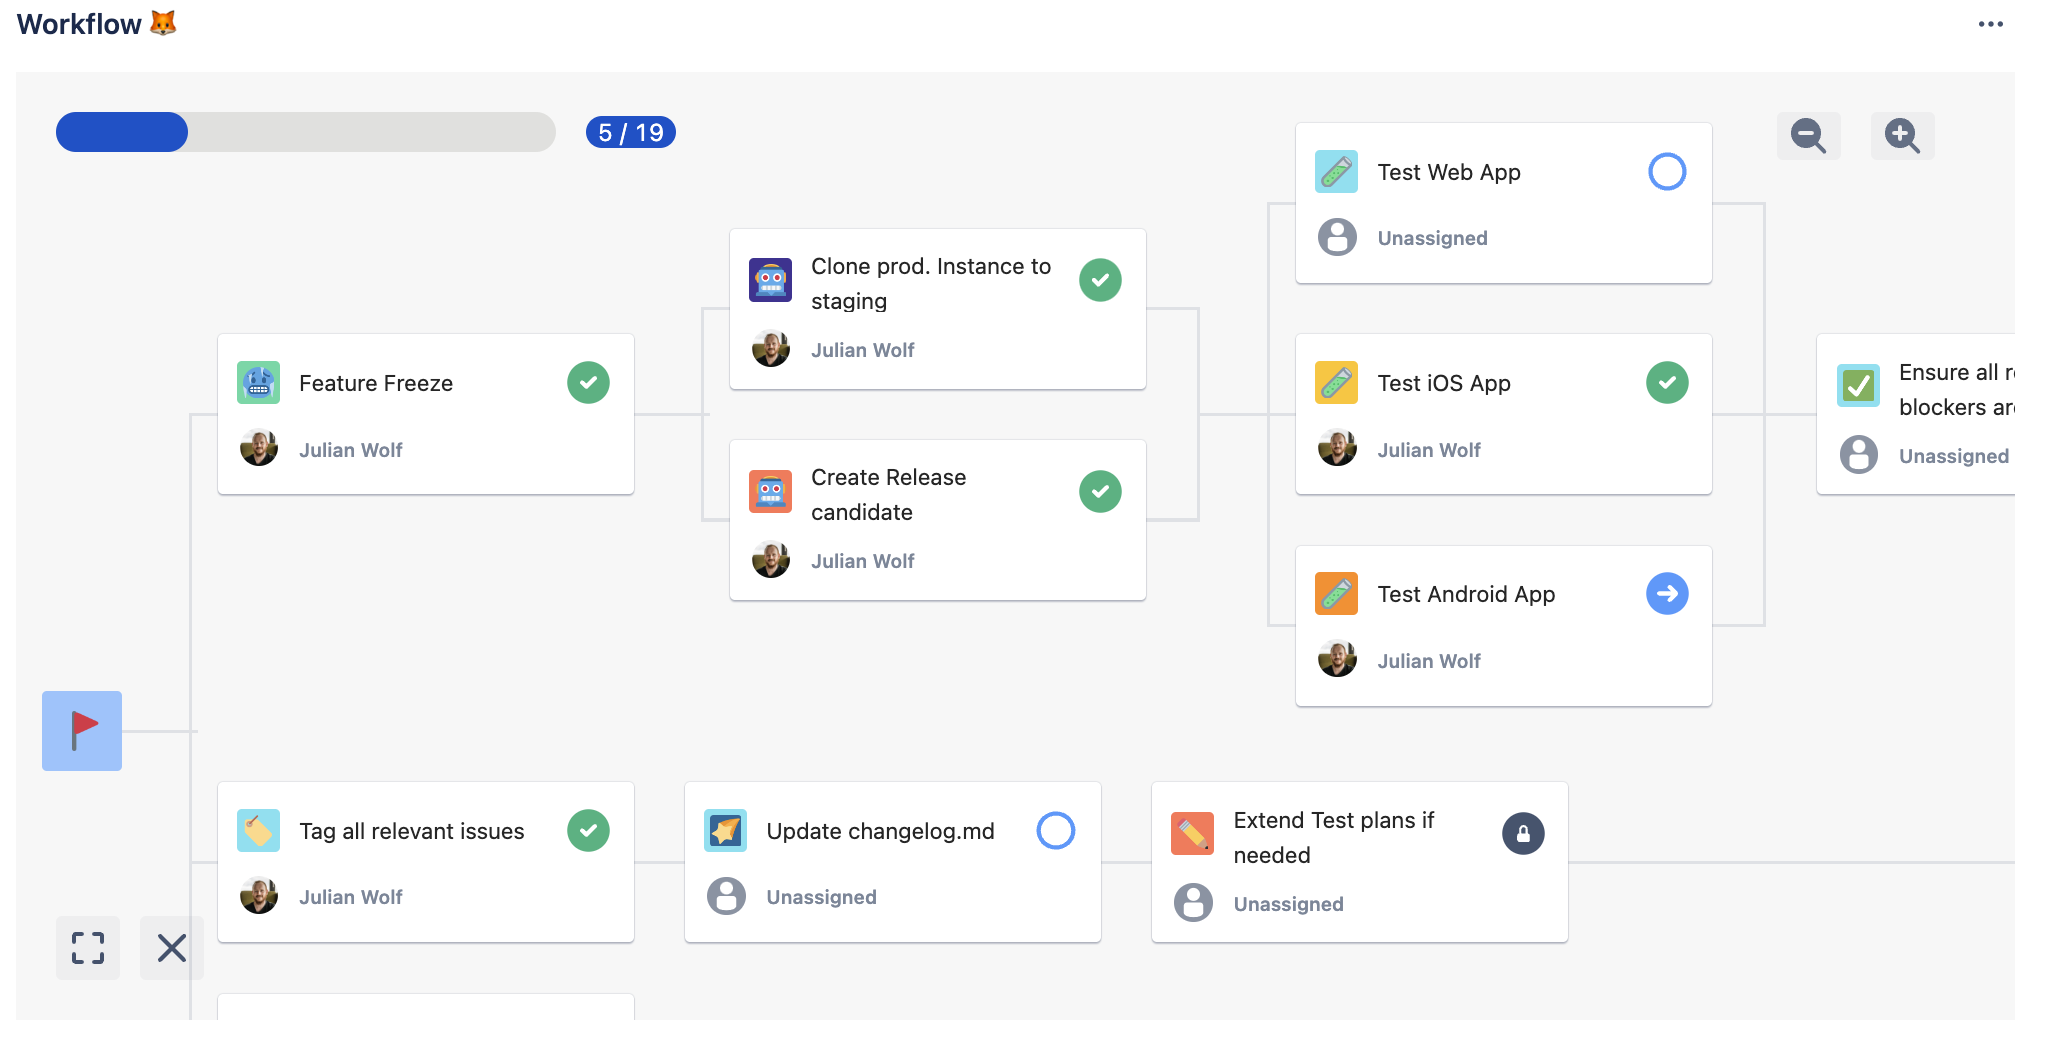Click the lock status on Extend Test plans
The image size is (2046, 1038).
(x=1523, y=834)
